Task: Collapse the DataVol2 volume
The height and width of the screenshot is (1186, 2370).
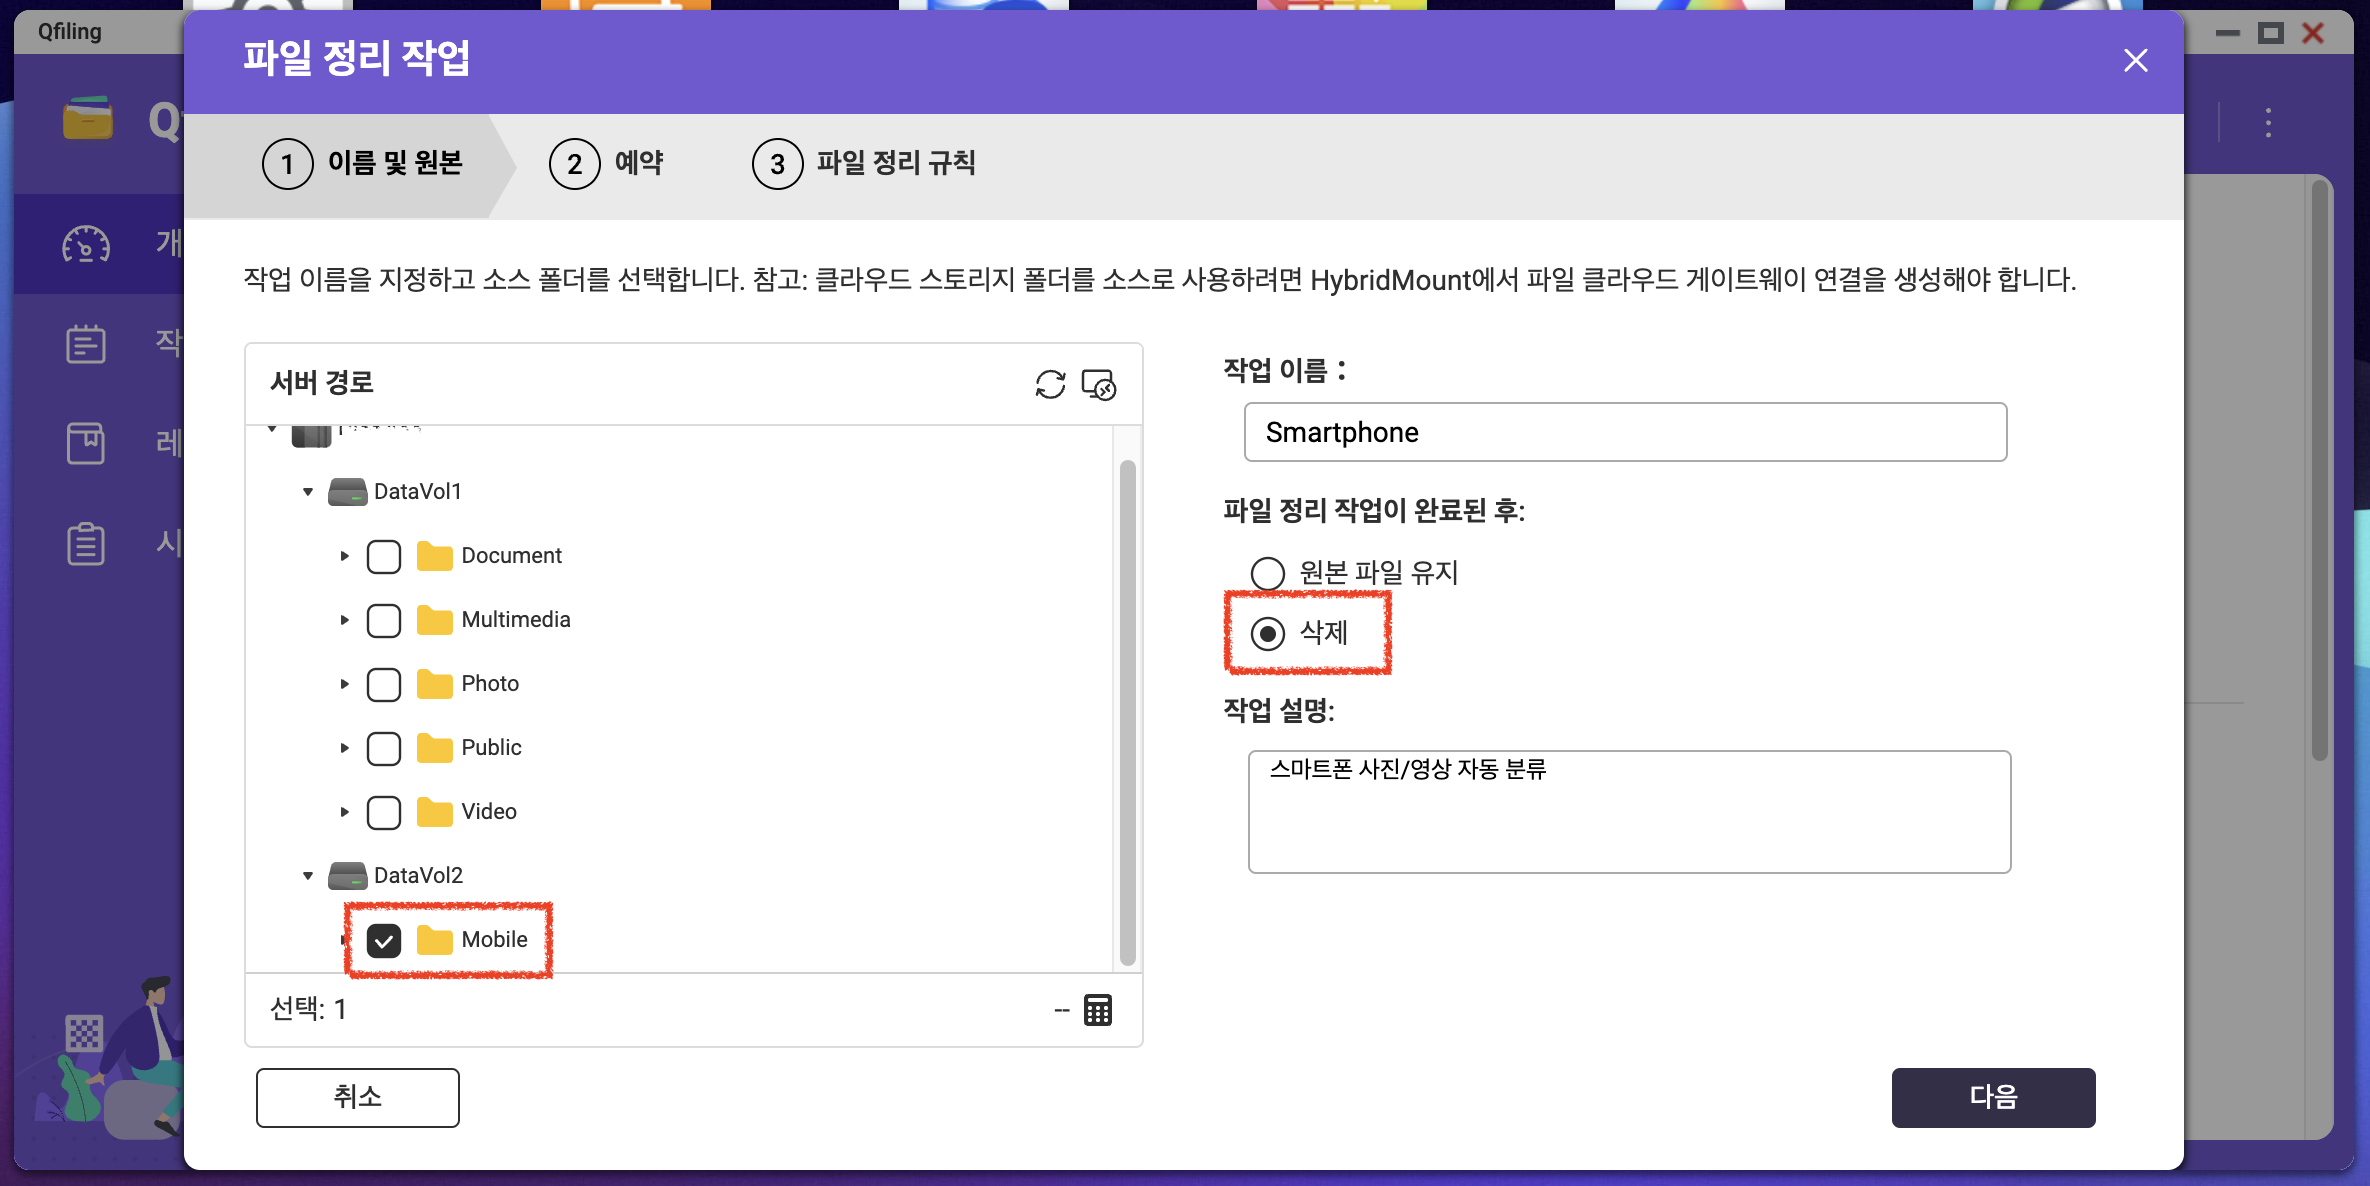Action: pyautogui.click(x=308, y=876)
